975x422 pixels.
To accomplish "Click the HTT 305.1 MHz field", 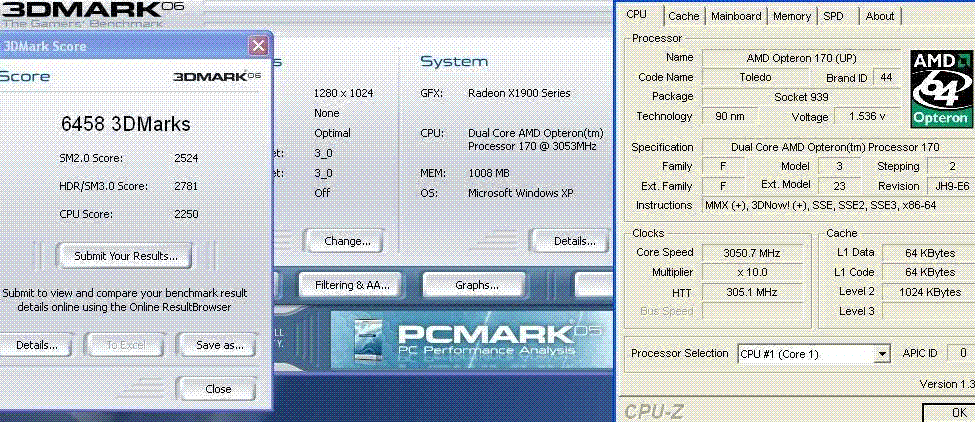I will pos(751,291).
